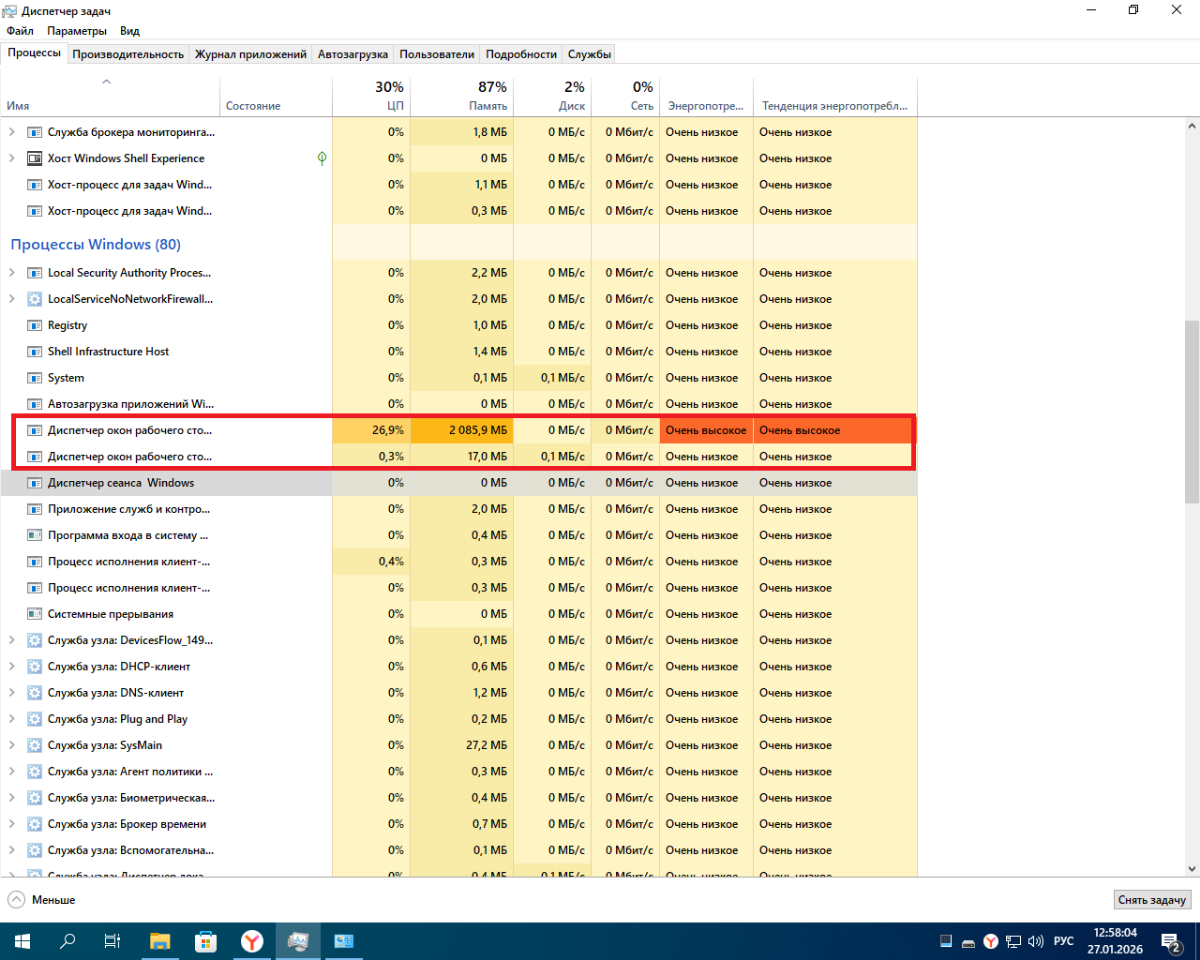Switch to the Производительность tab
This screenshot has height=960, width=1200.
[x=128, y=54]
